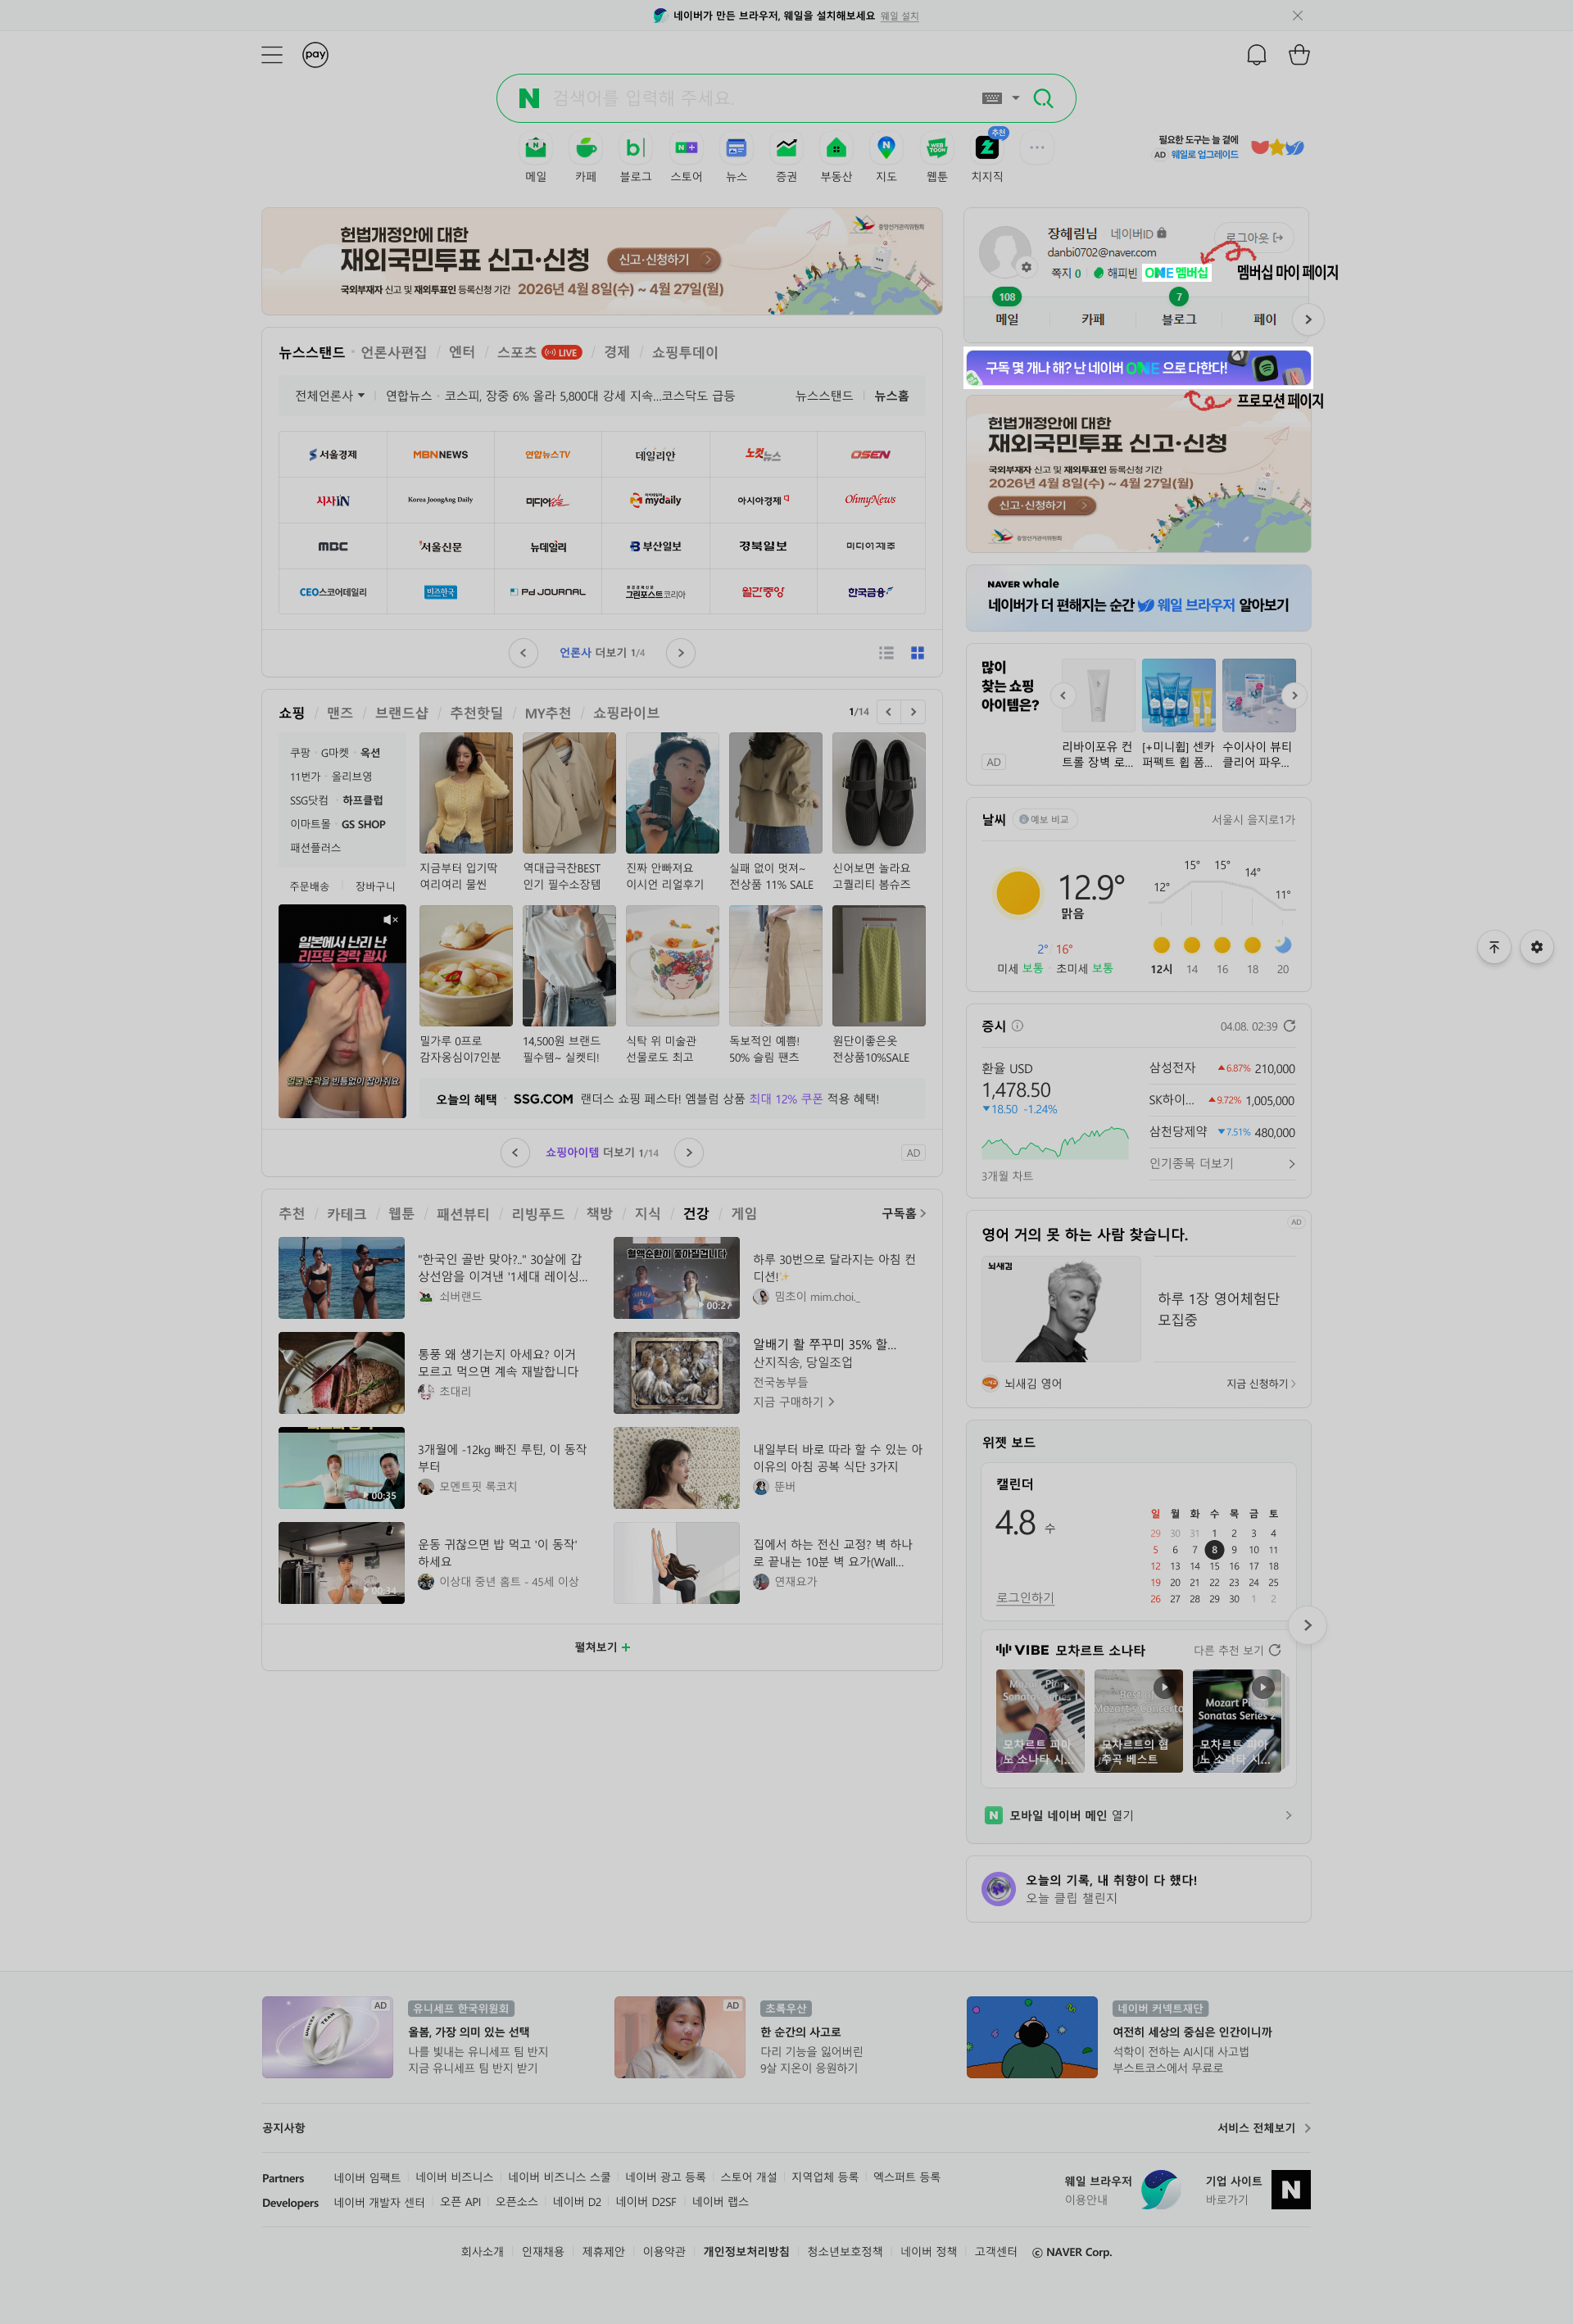This screenshot has height=2324, width=1573.
Task: Refresh VIBE recommendations
Action: coord(1274,1650)
